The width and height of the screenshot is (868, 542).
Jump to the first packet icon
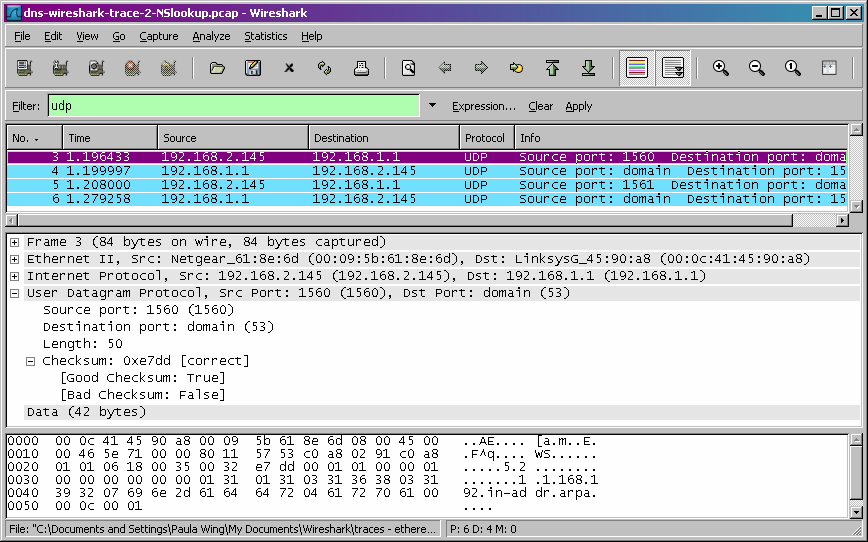[552, 68]
